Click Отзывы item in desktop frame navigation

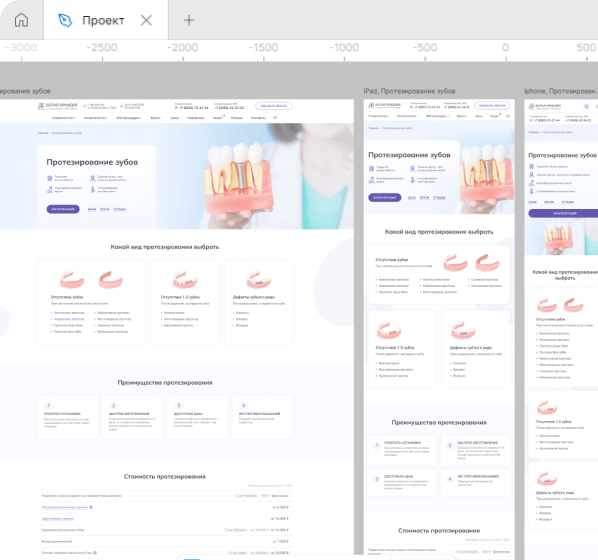pyautogui.click(x=236, y=118)
